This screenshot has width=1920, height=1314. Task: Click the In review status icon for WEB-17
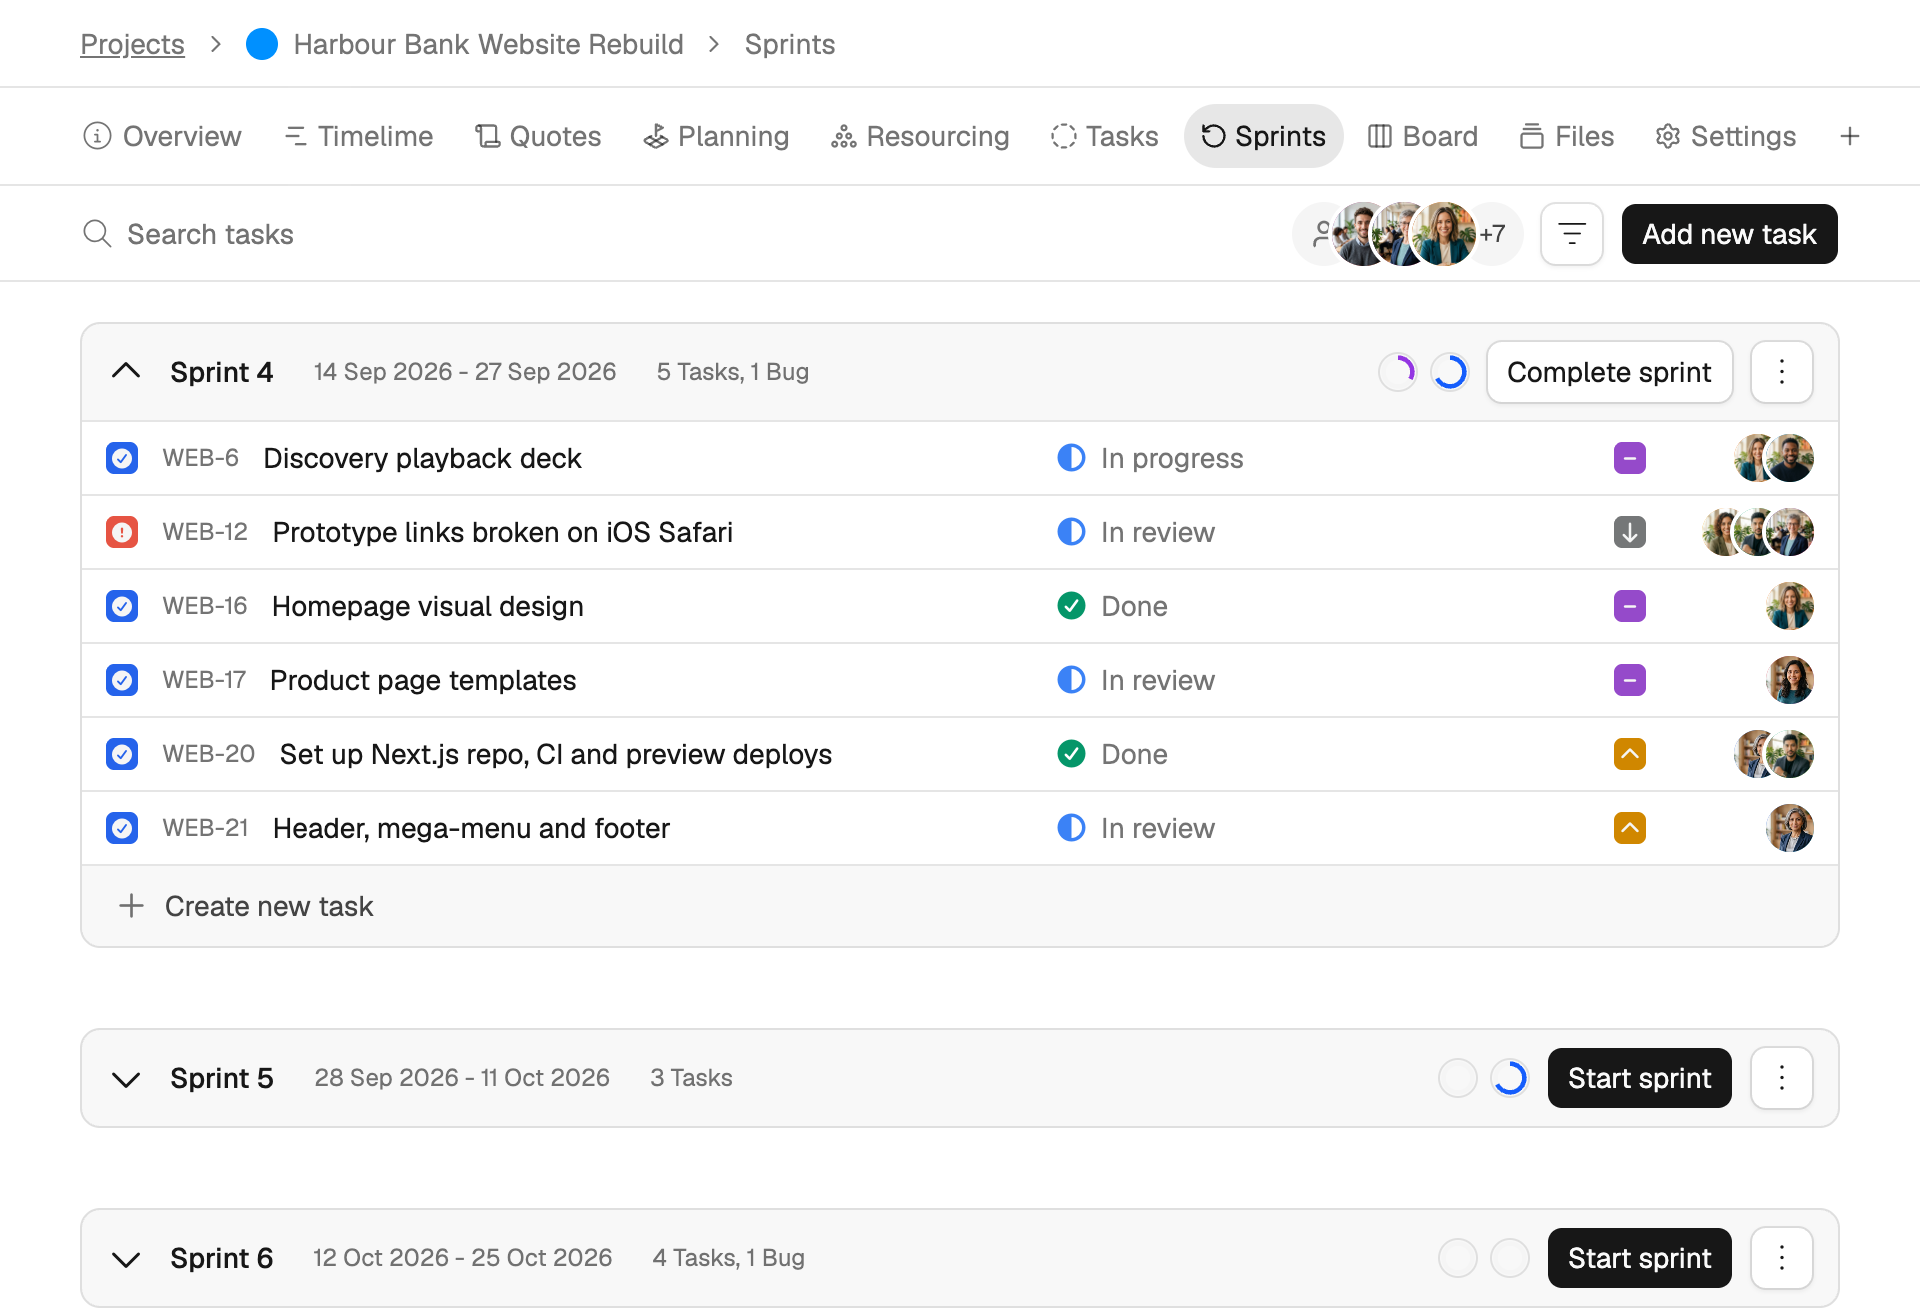coord(1071,680)
